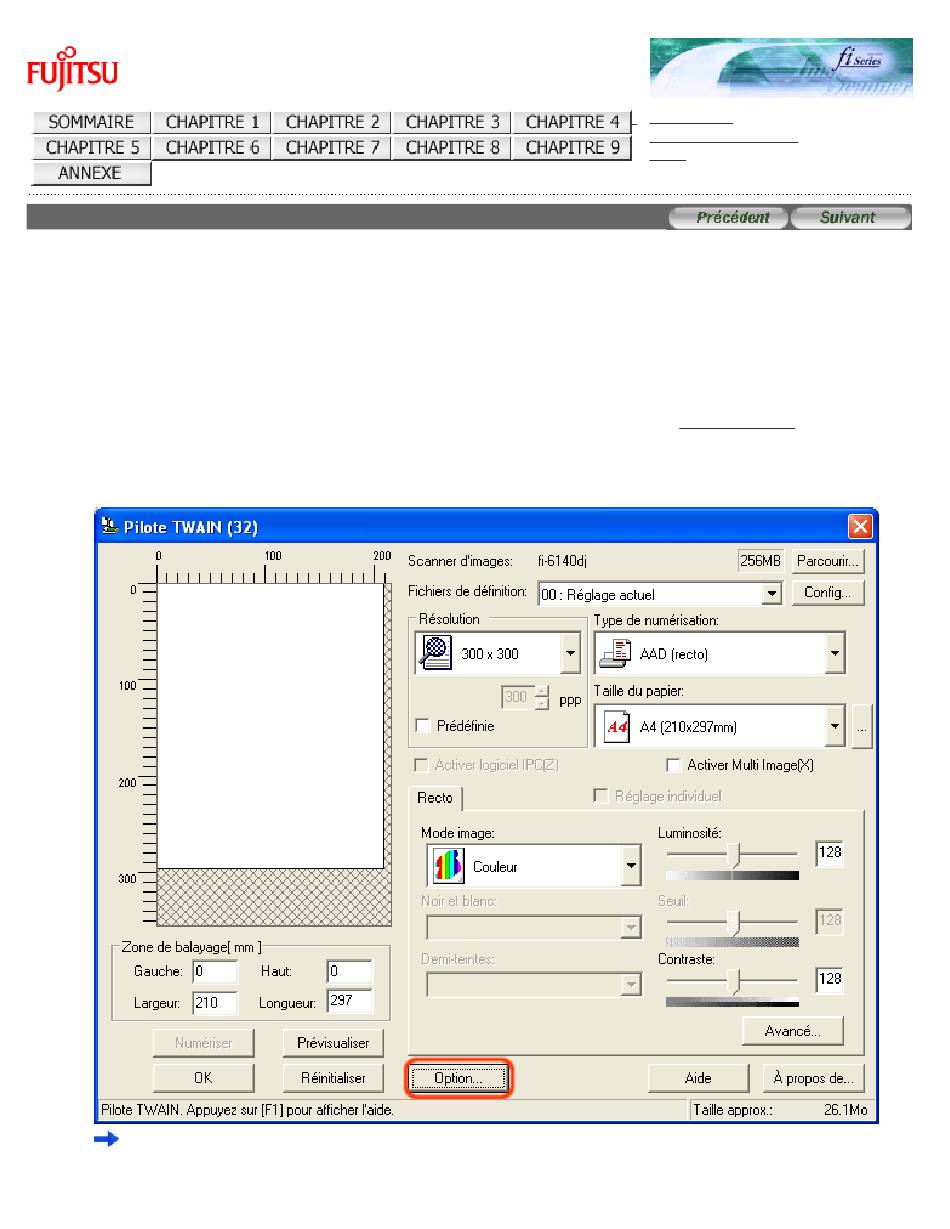
Task: Click the Option... button
Action: (x=458, y=1079)
